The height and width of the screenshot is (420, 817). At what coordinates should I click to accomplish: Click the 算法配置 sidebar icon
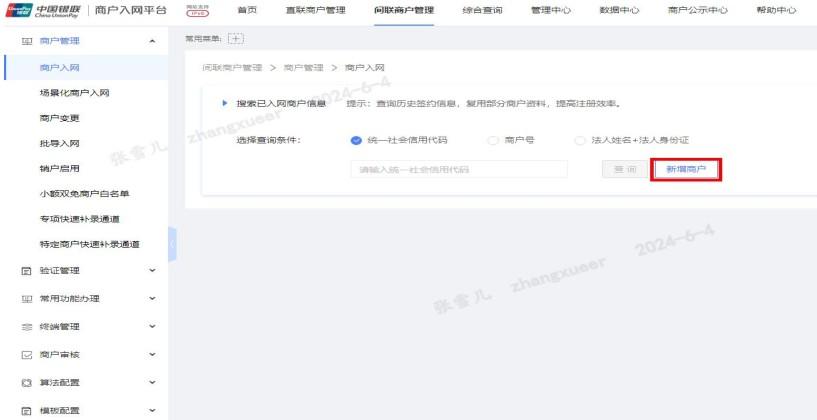[x=27, y=382]
